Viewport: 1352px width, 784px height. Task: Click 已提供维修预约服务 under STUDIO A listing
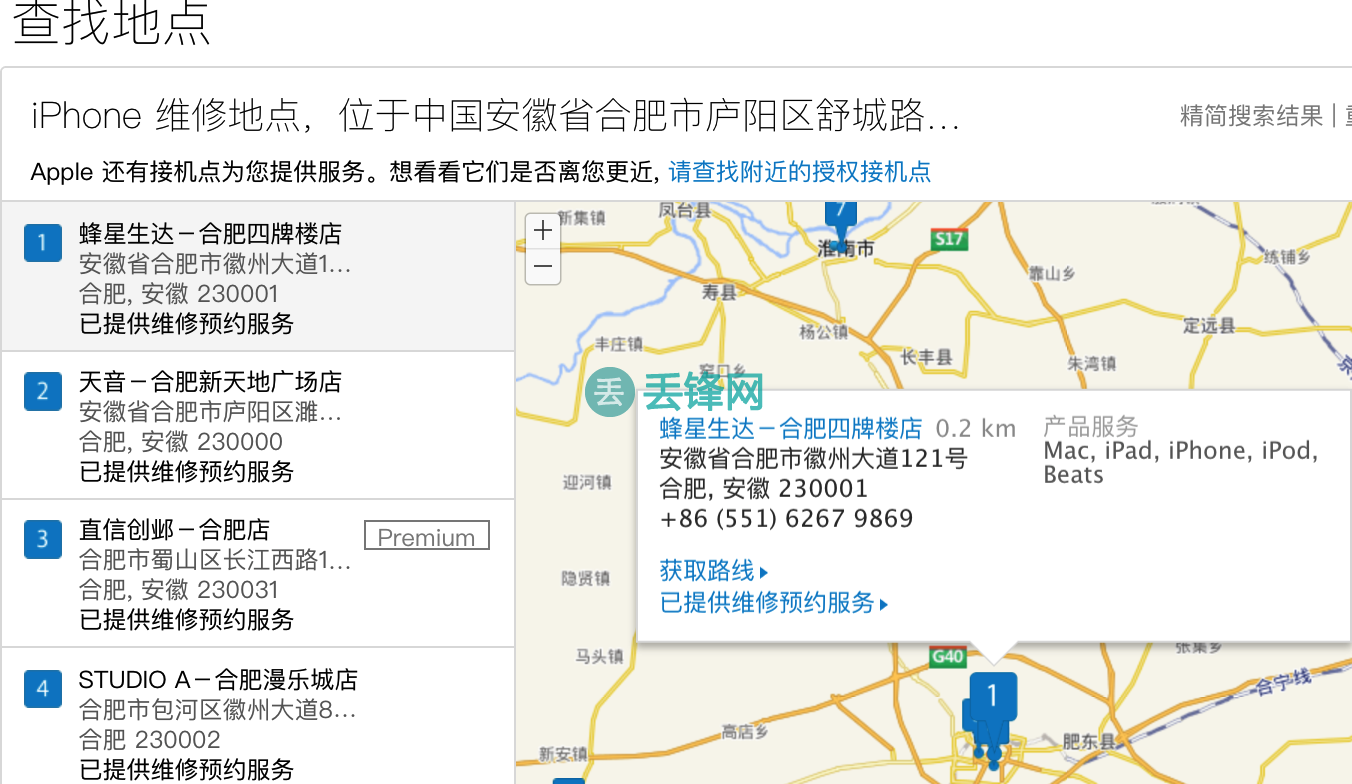pos(186,769)
